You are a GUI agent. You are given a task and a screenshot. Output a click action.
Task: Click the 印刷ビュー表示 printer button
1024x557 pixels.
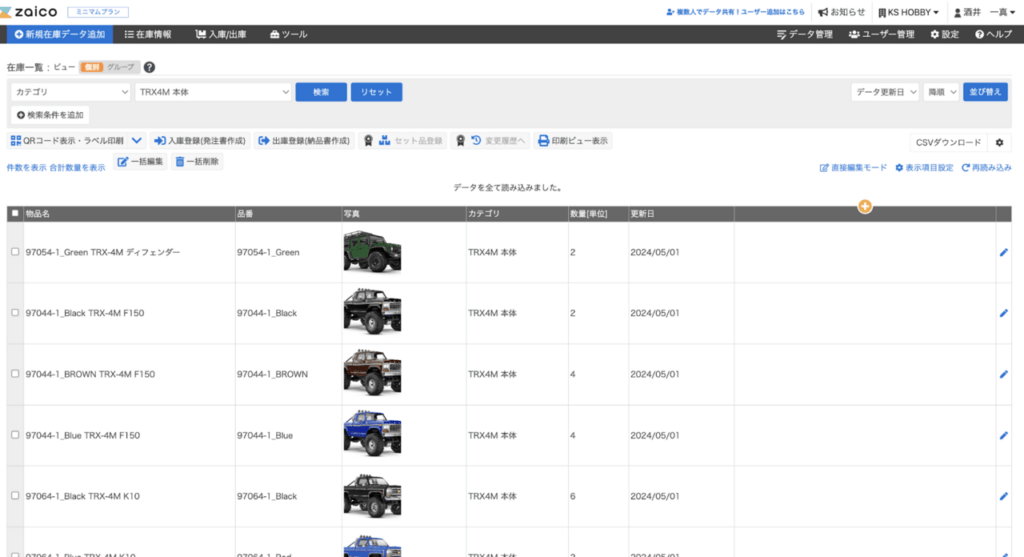coord(572,141)
